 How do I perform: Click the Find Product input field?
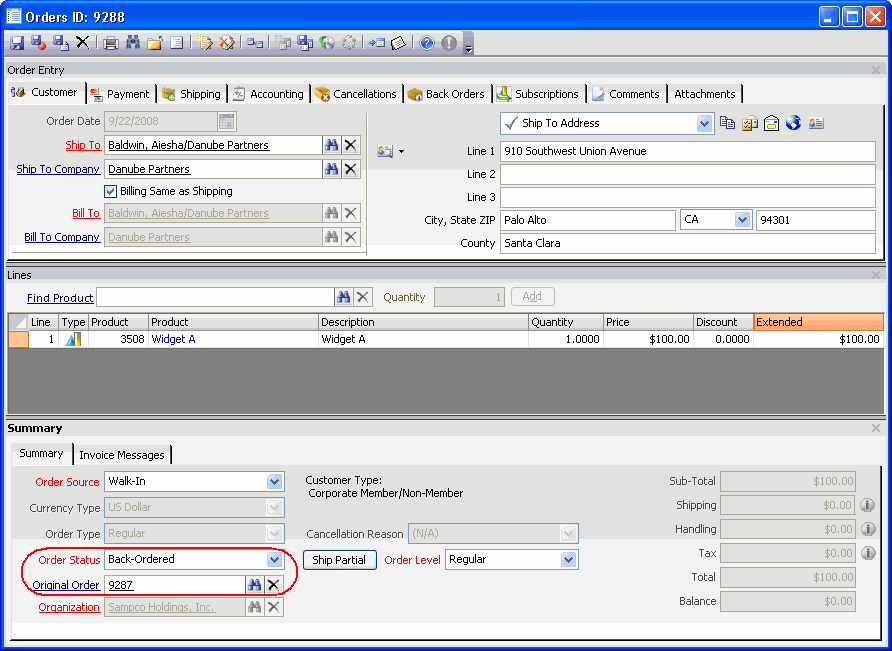click(215, 297)
